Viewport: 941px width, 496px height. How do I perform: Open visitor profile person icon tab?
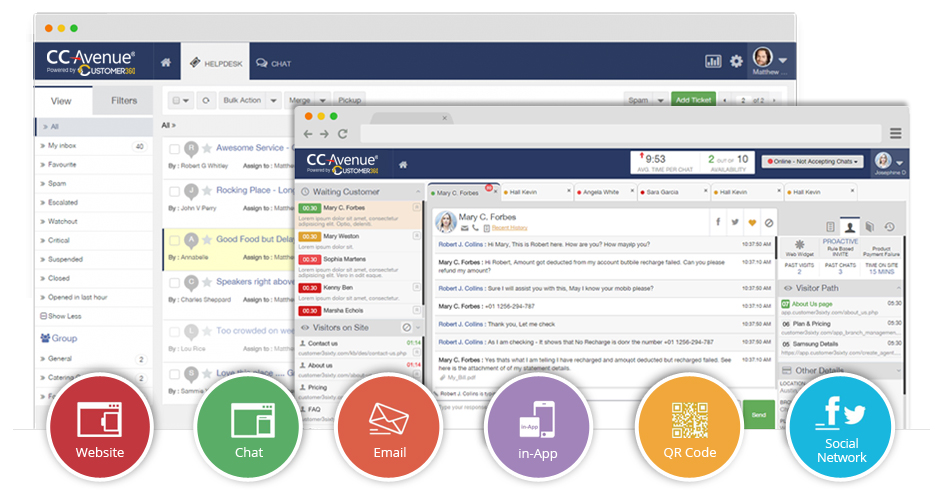click(x=850, y=226)
